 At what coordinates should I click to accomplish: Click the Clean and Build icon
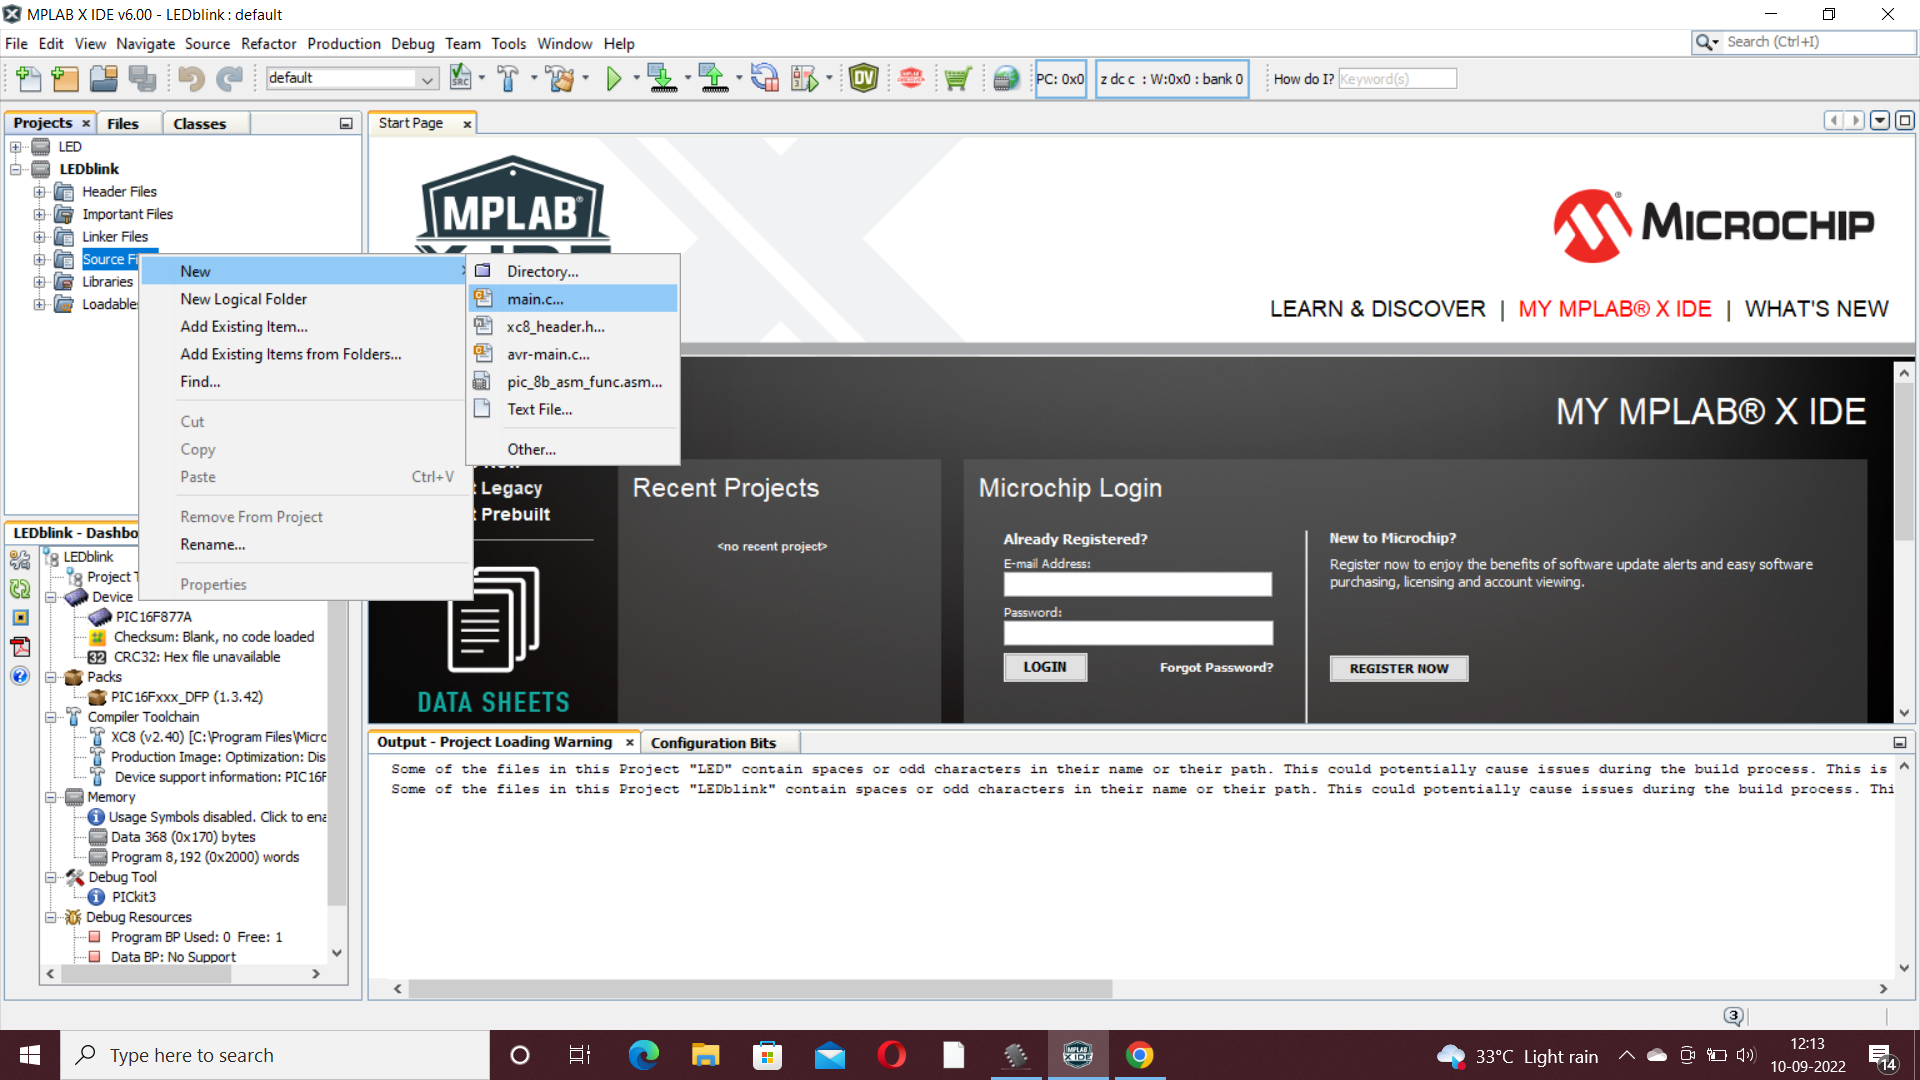point(560,78)
